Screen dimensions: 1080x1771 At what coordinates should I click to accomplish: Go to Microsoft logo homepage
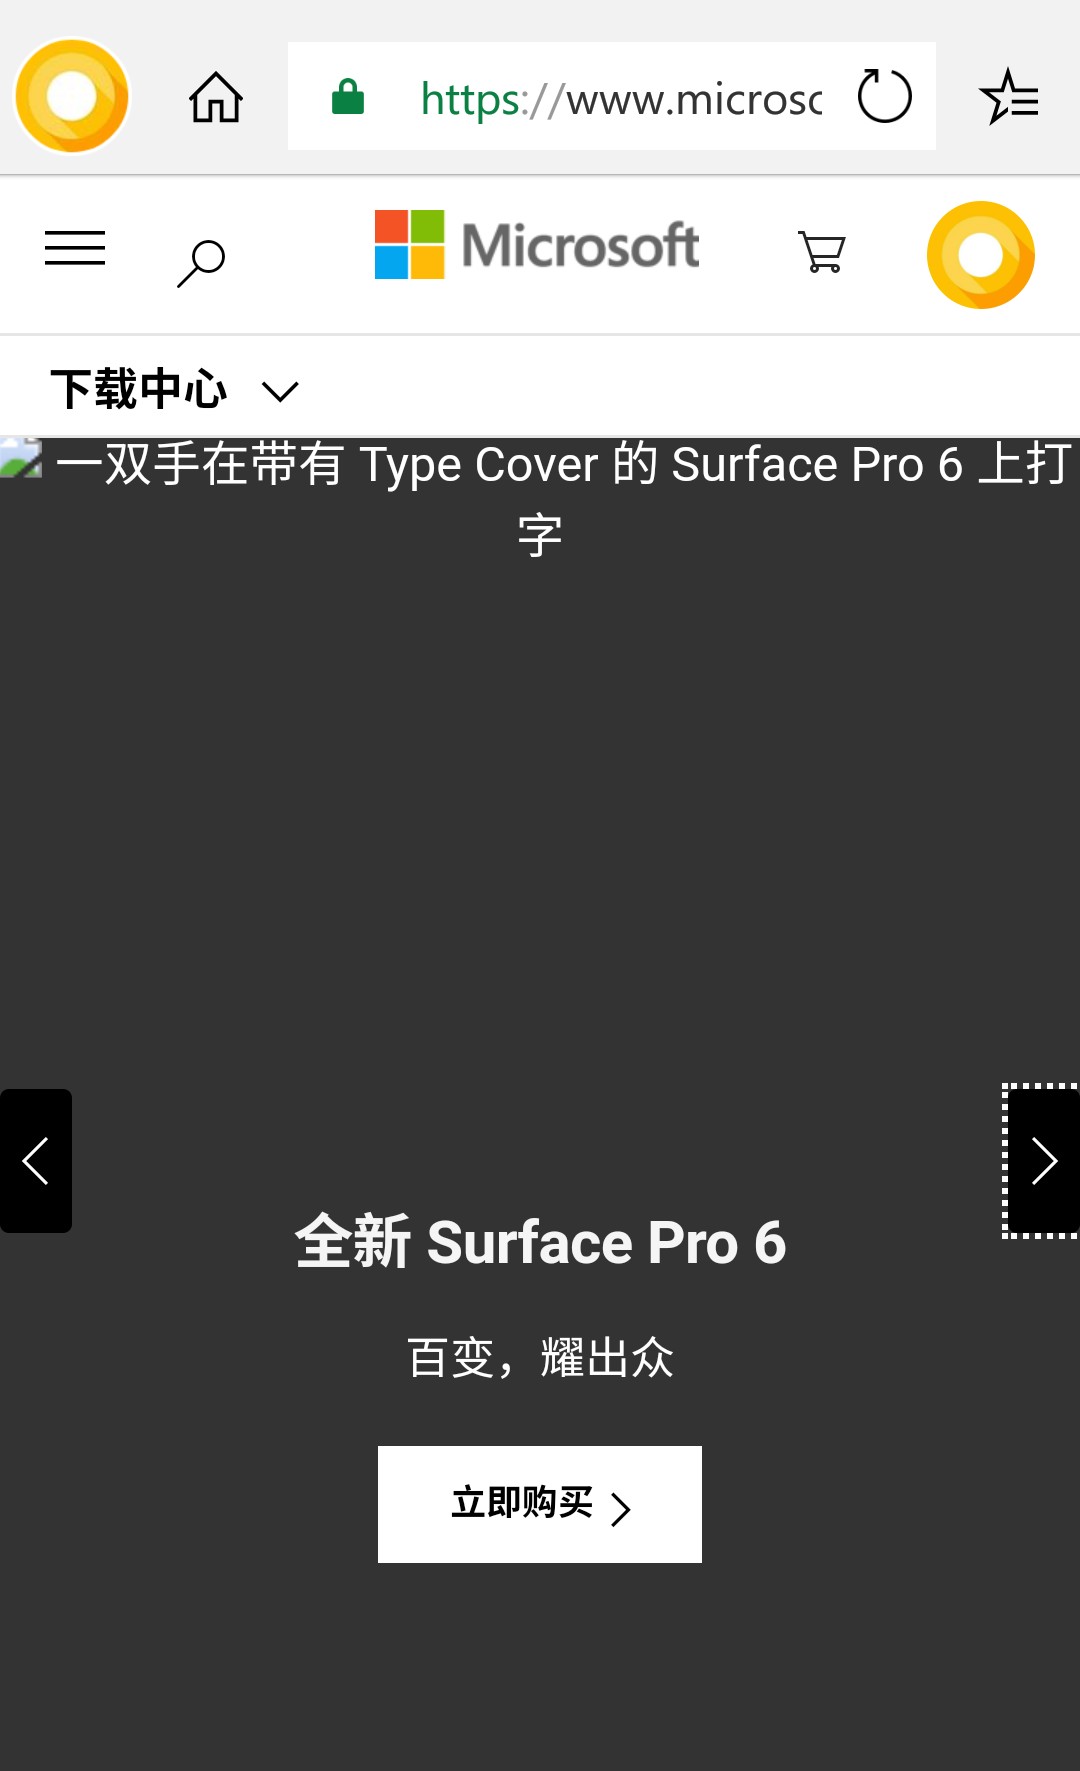[x=536, y=245]
